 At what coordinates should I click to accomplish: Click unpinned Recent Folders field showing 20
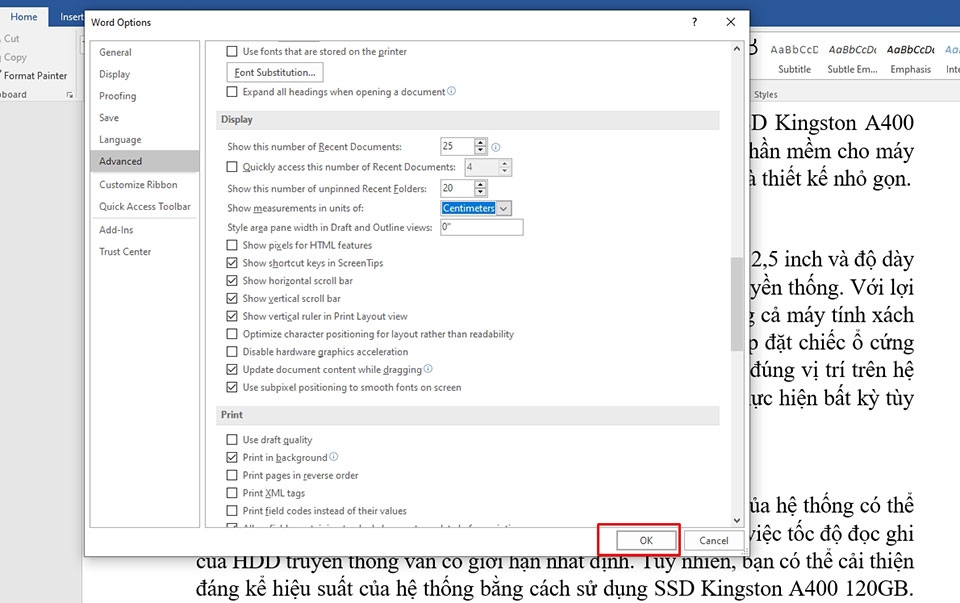pyautogui.click(x=457, y=188)
